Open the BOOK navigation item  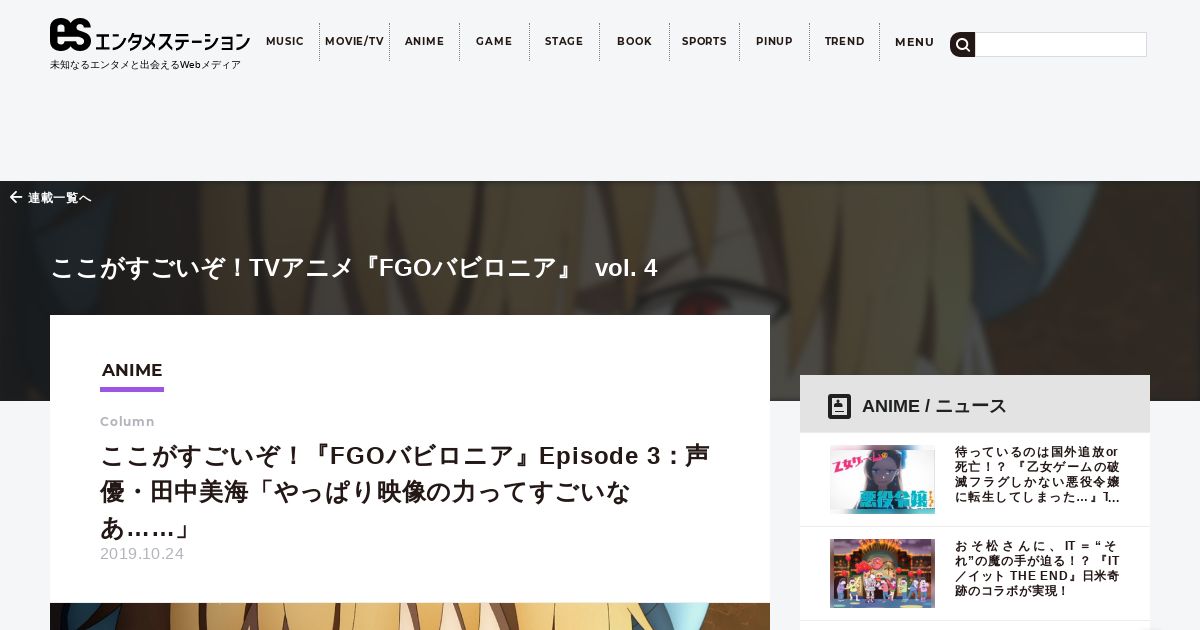(x=634, y=42)
